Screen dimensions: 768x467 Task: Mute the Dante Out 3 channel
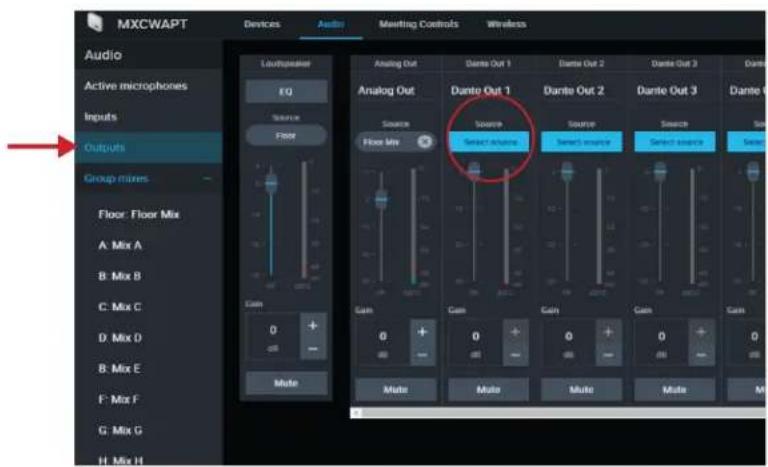[674, 390]
